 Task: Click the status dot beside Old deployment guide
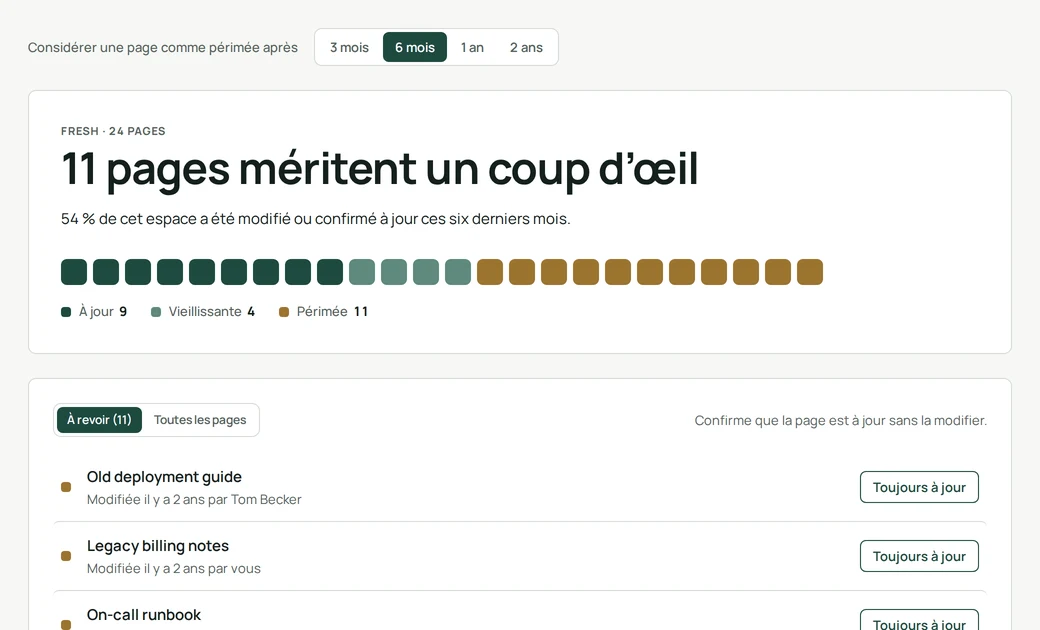[66, 487]
